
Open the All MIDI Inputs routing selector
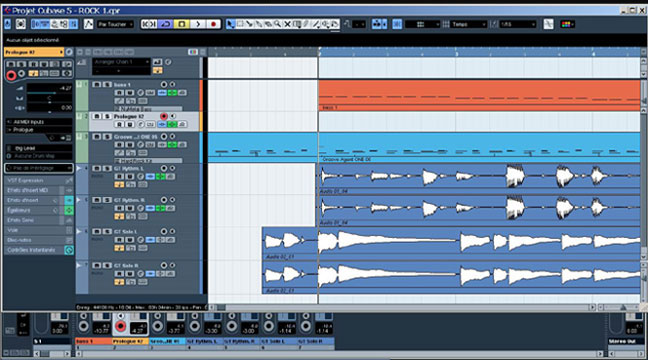pos(40,122)
